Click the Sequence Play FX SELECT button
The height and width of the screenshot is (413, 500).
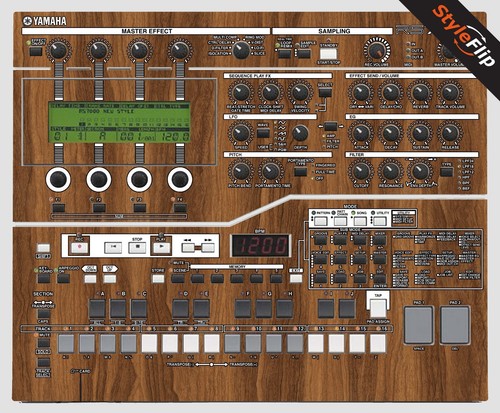click(x=325, y=93)
